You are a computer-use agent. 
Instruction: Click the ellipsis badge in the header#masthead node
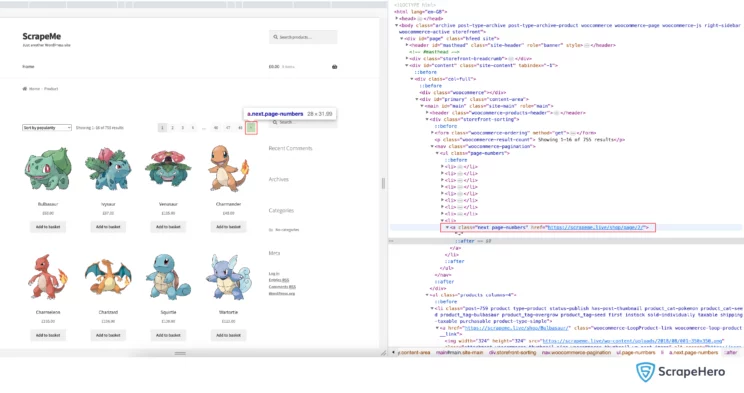point(587,46)
